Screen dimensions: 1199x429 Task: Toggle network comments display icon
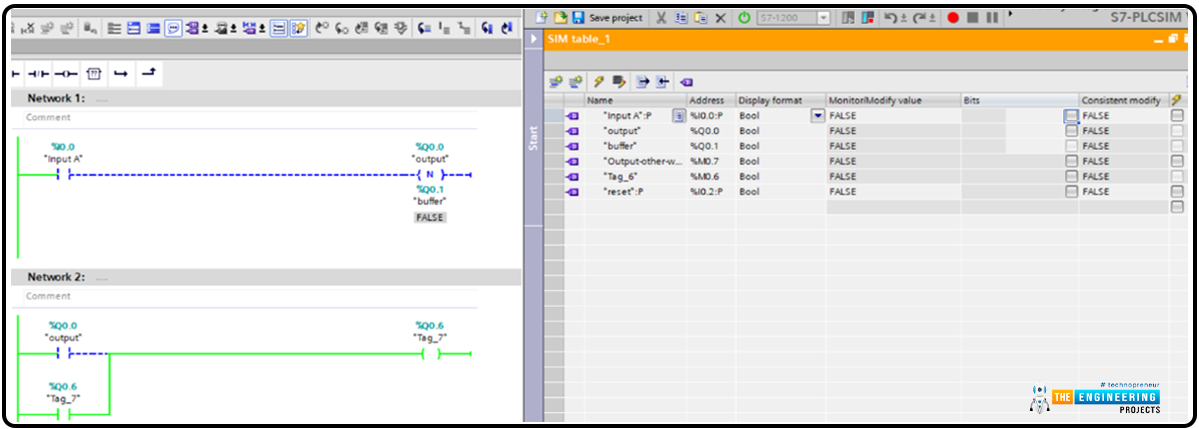(173, 29)
